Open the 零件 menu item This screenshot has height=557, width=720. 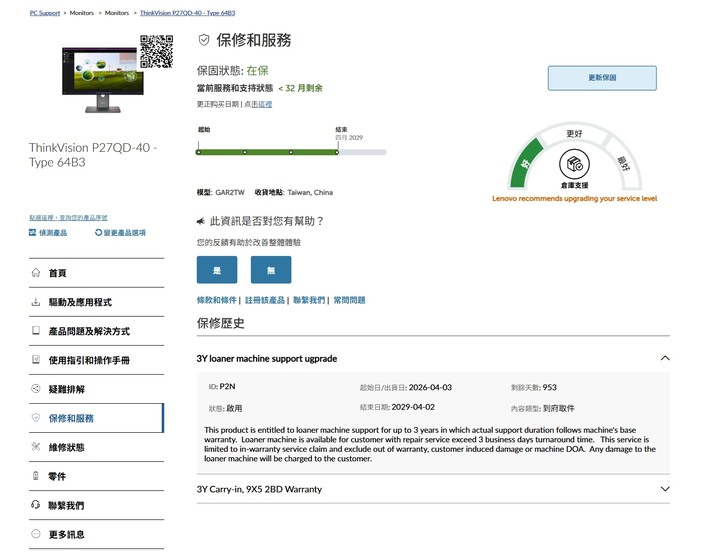(x=96, y=476)
